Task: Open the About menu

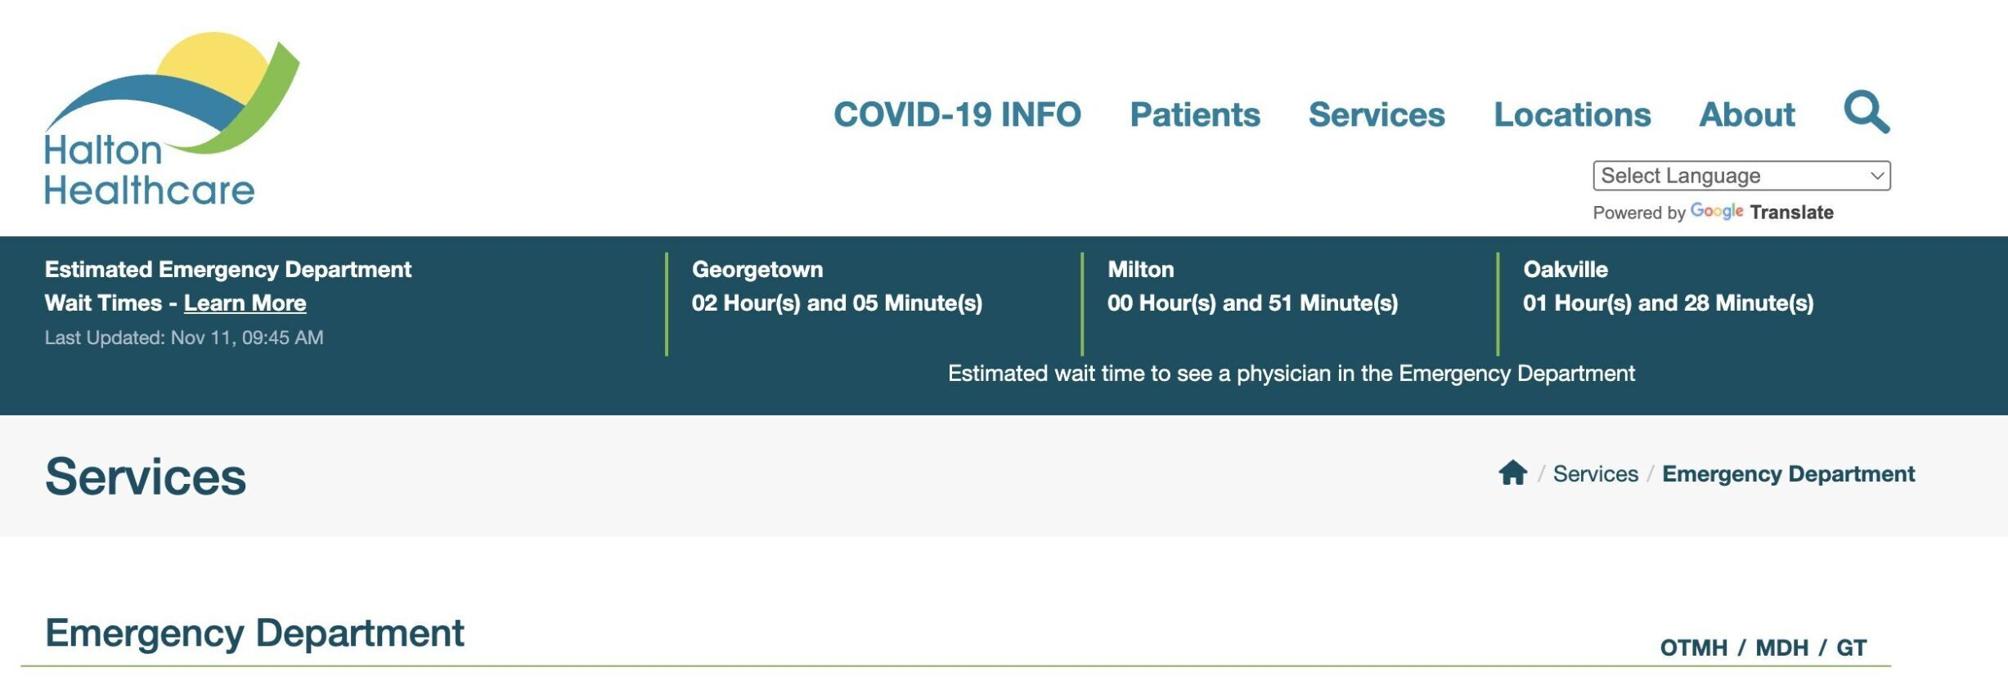Action: tap(1748, 114)
